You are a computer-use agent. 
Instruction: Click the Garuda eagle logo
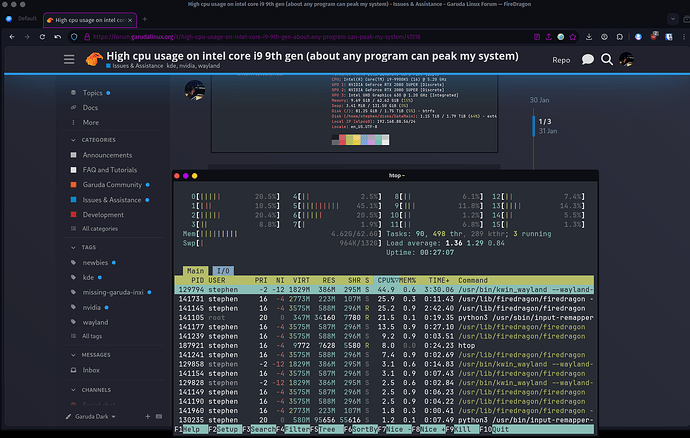94,59
